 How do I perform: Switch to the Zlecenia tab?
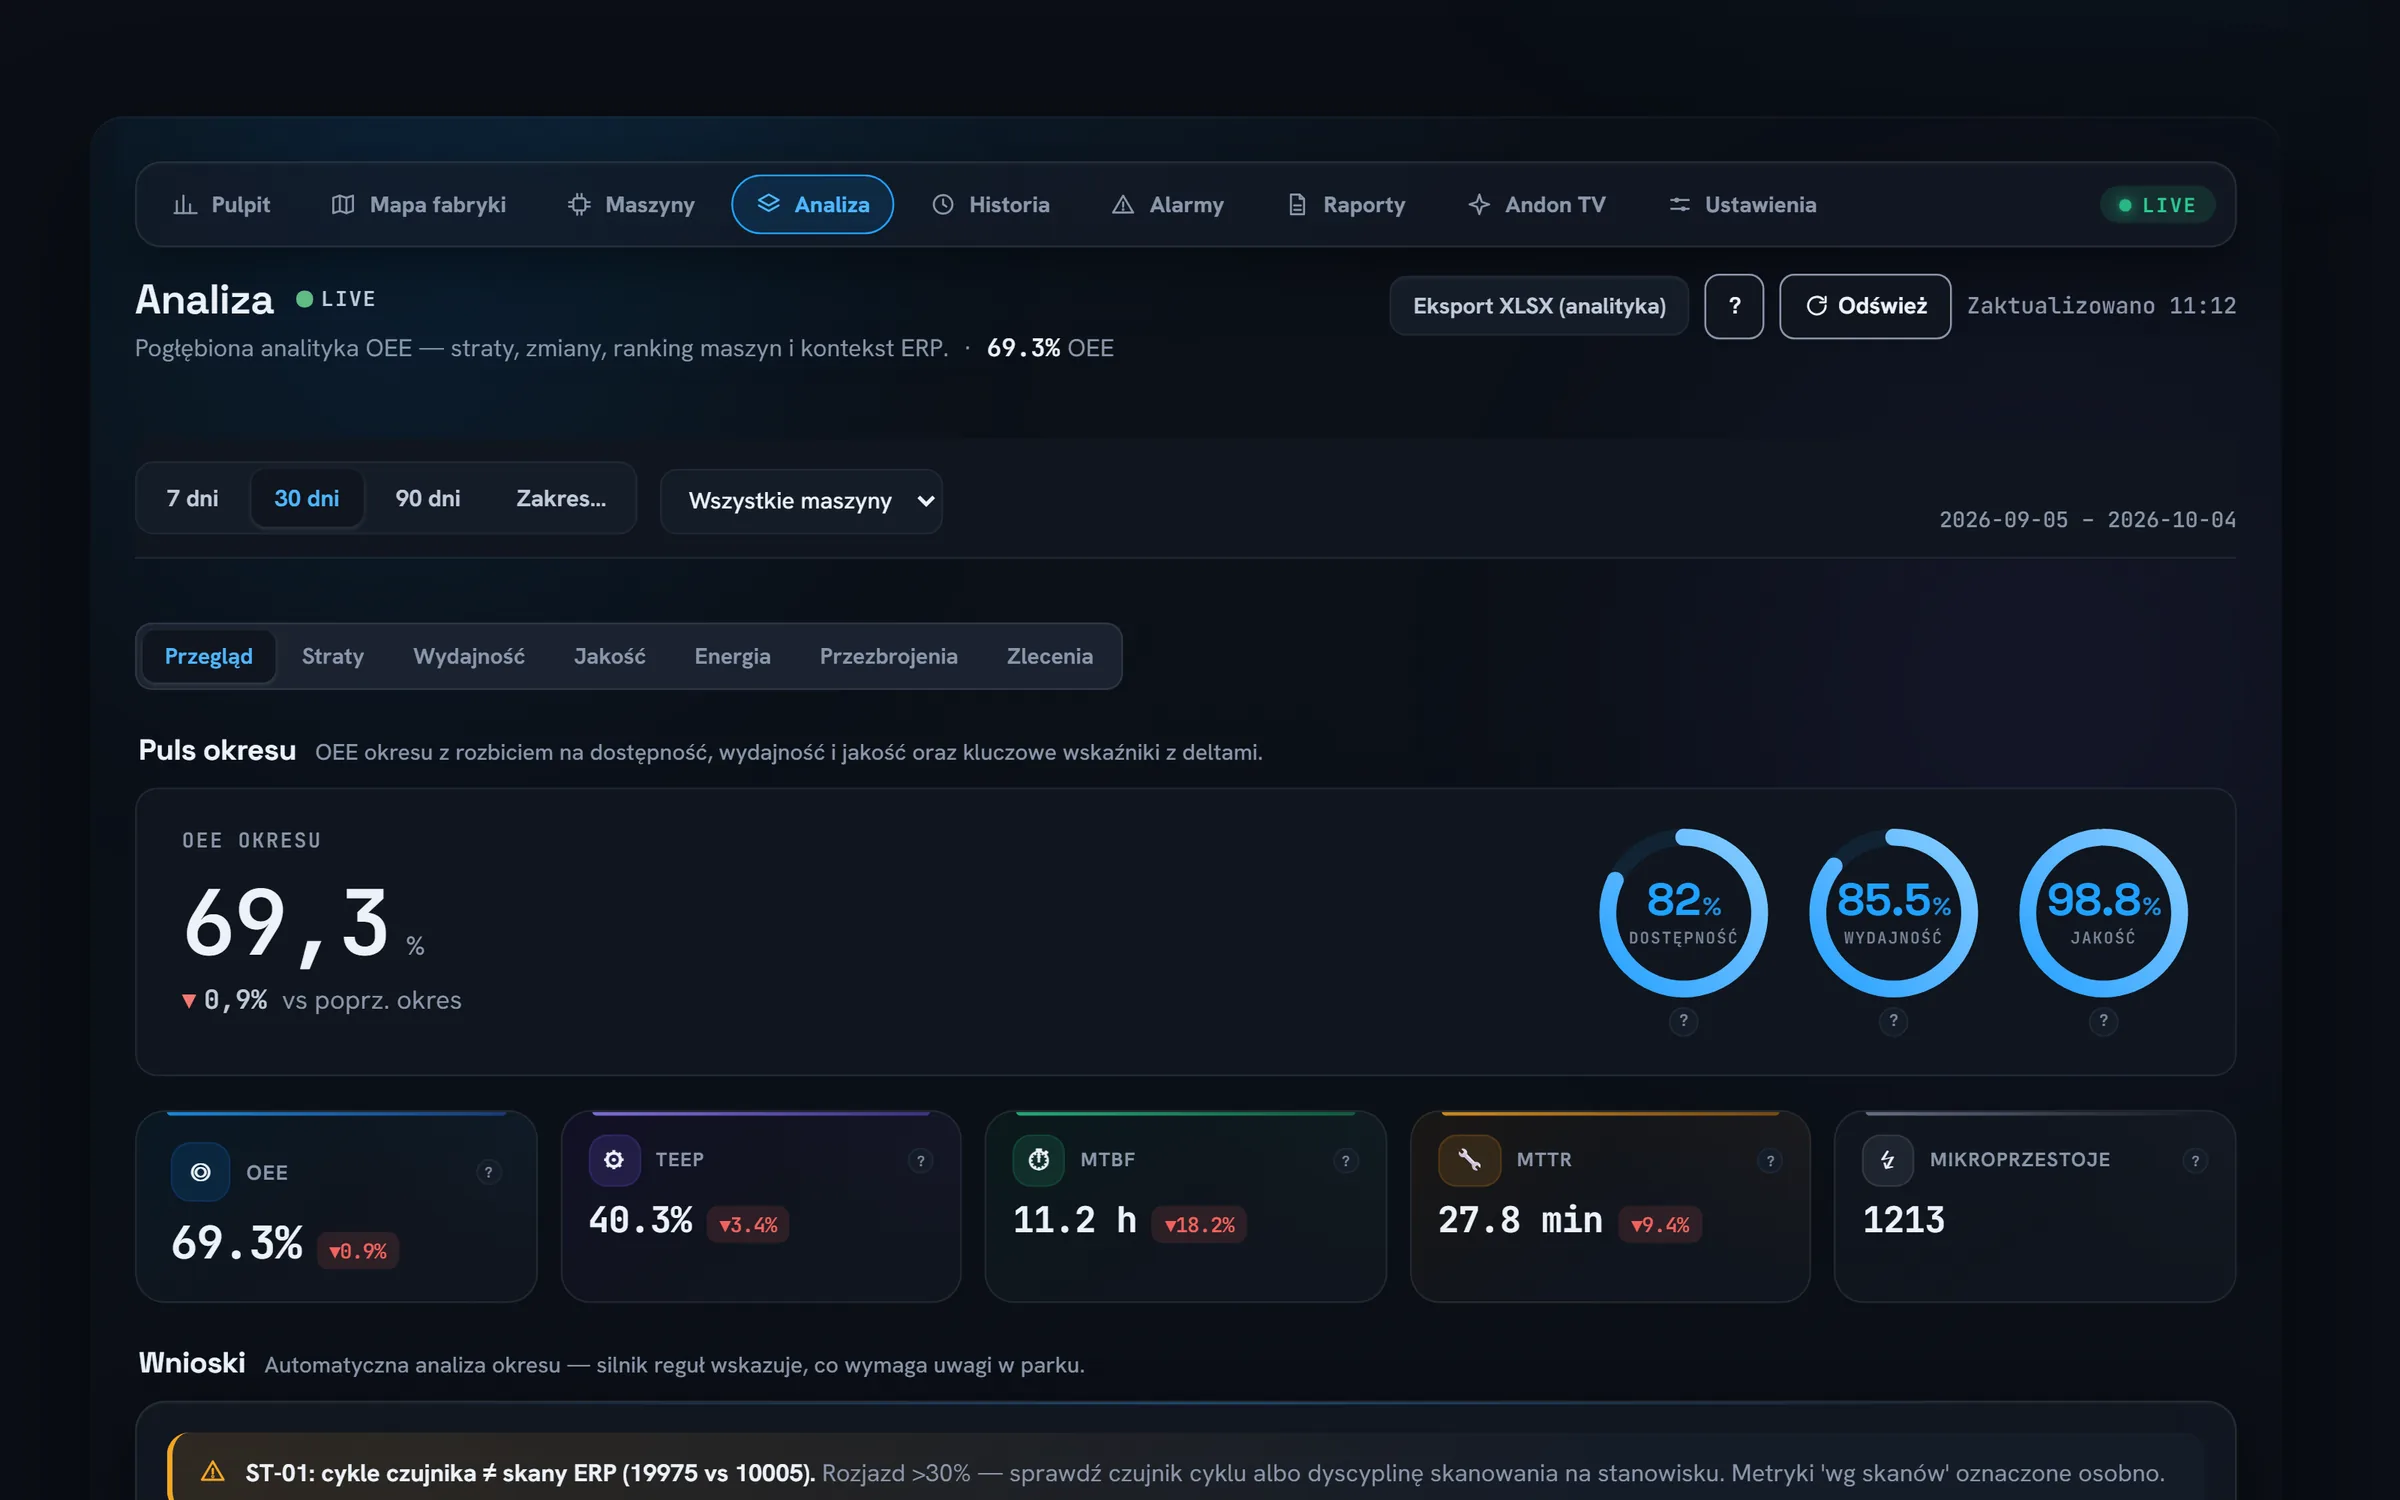(x=1050, y=656)
